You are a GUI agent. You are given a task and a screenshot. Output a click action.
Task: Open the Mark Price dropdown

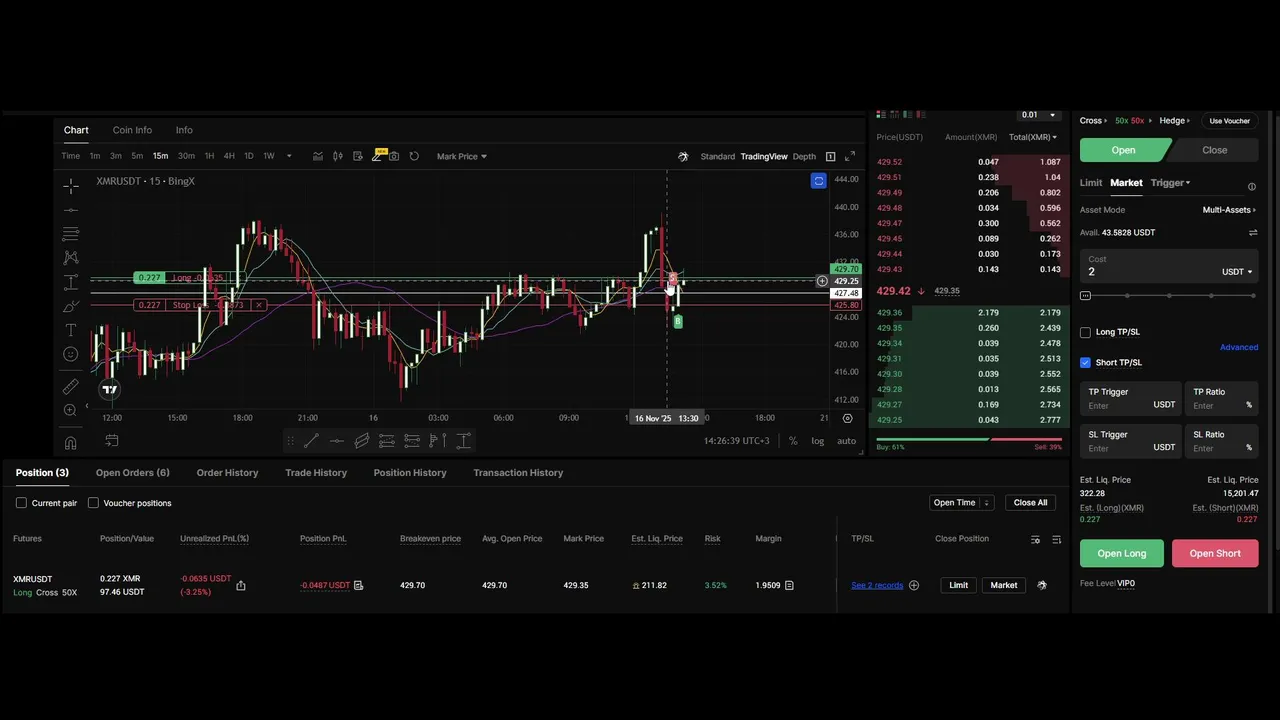pos(462,156)
